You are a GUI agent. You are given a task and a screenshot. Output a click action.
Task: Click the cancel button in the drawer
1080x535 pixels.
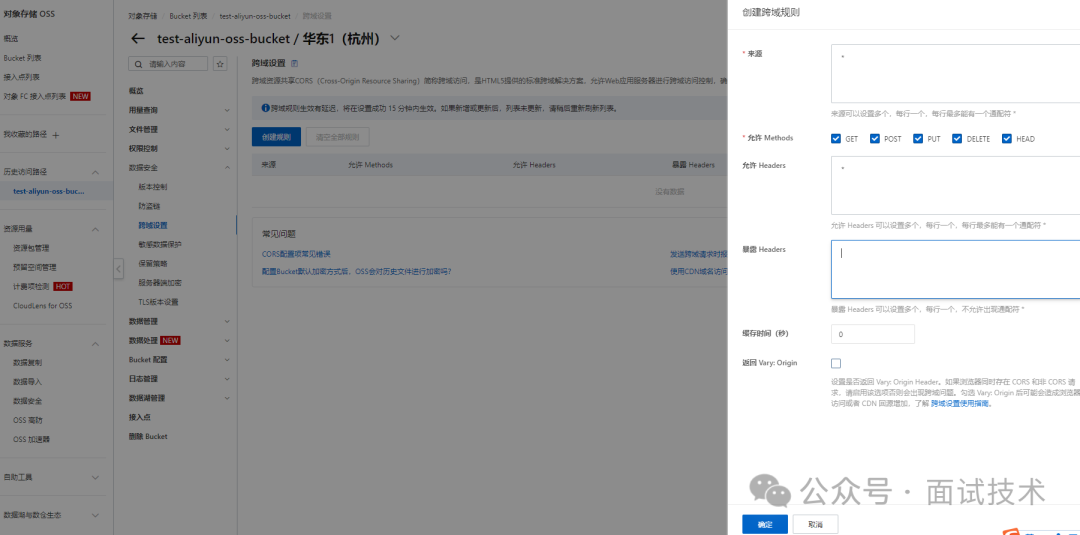816,524
